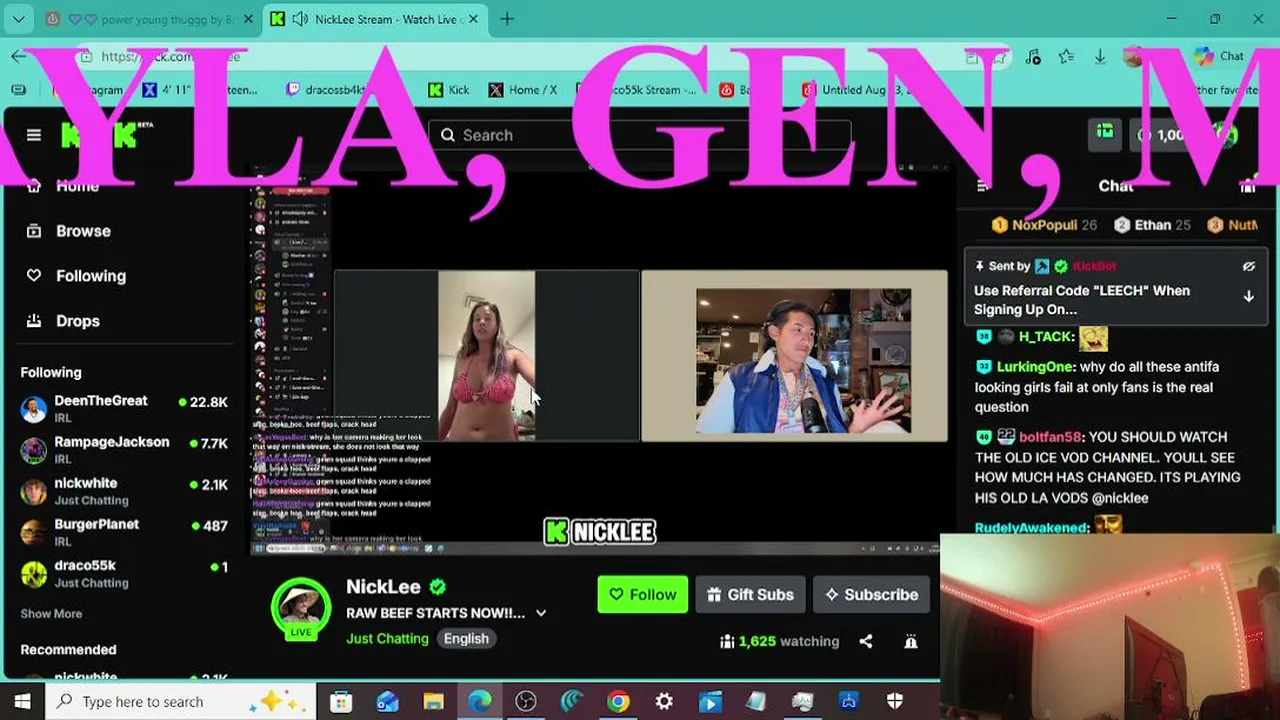Open Windows Settings gear from taskbar
The image size is (1280, 720).
664,702
